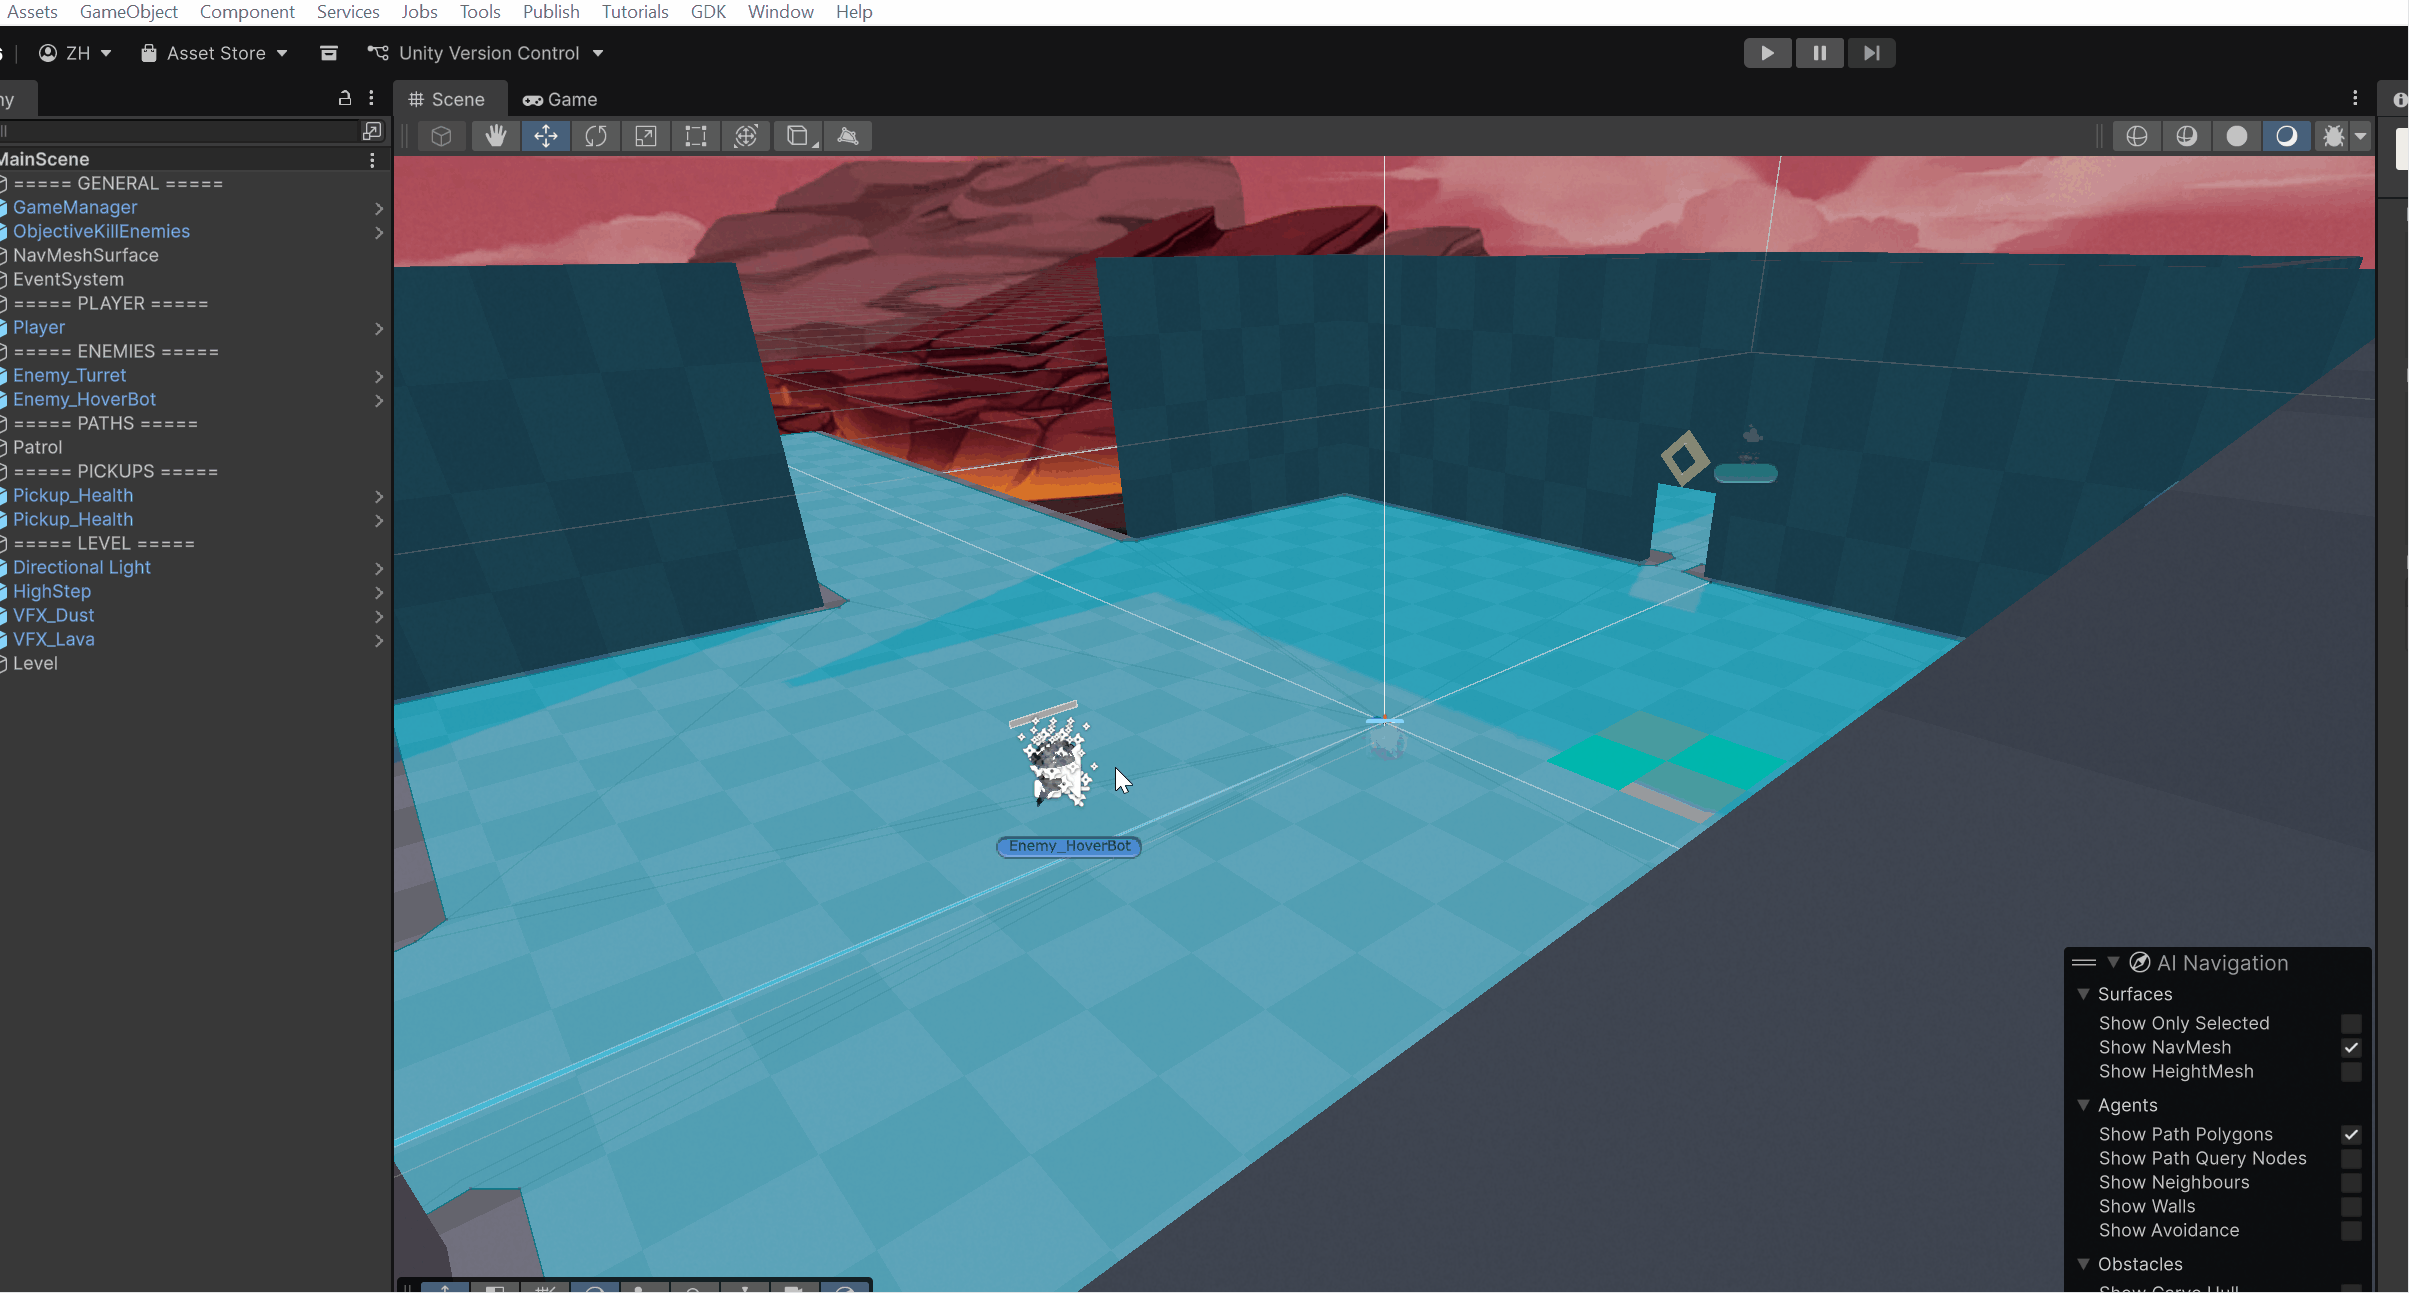This screenshot has width=2409, height=1293.
Task: Open the GameObject menu
Action: 128,11
